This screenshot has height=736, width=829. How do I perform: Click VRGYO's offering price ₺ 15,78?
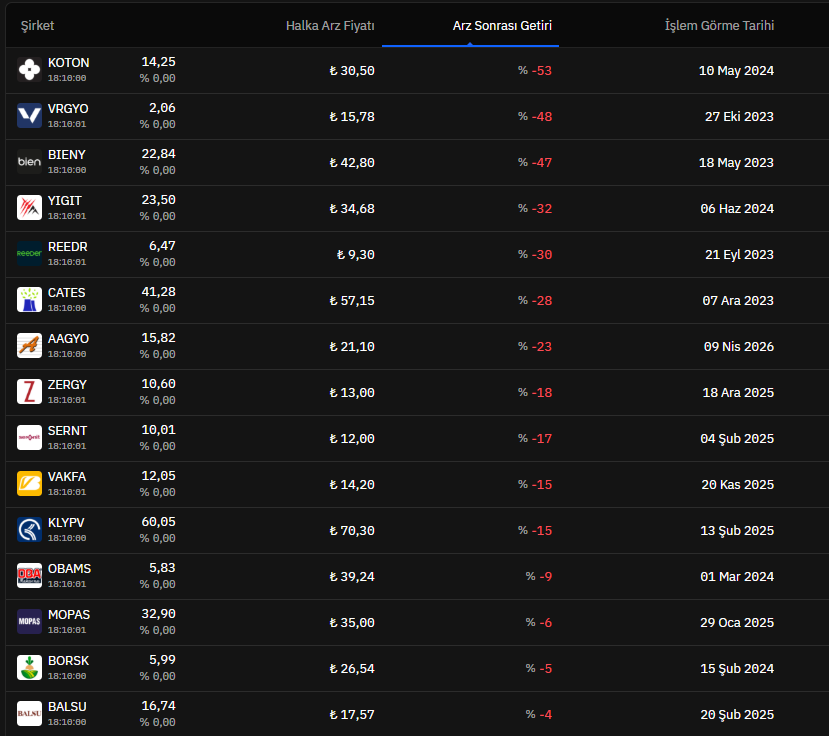tap(352, 116)
